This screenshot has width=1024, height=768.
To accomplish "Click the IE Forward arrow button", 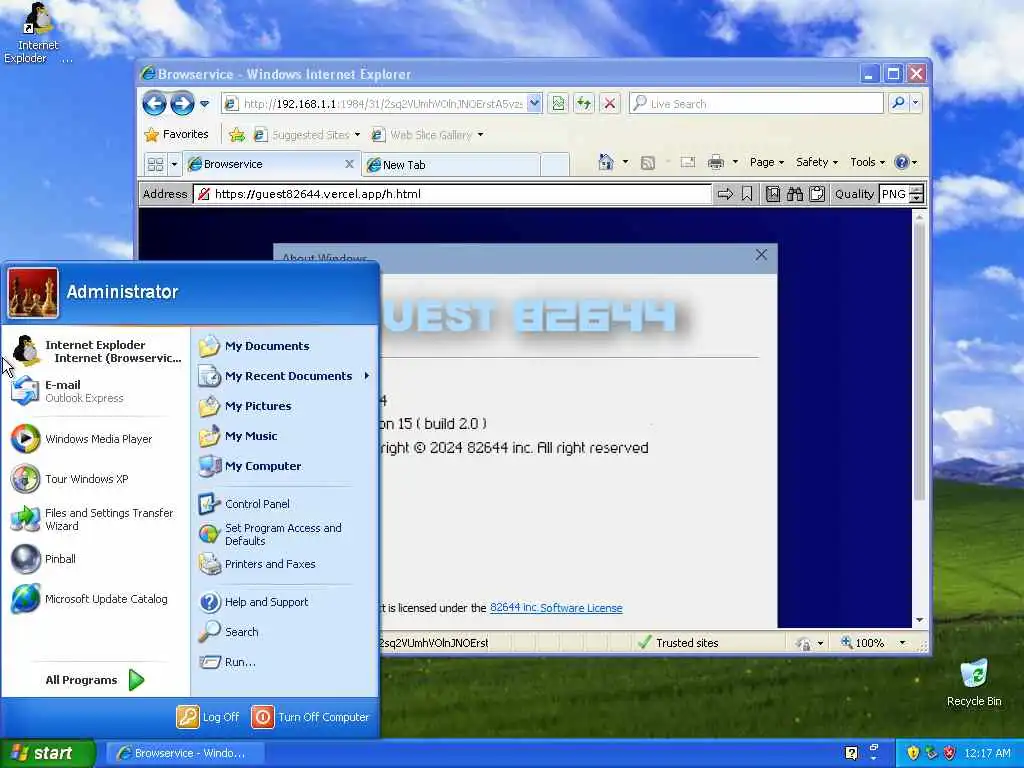I will tap(182, 103).
